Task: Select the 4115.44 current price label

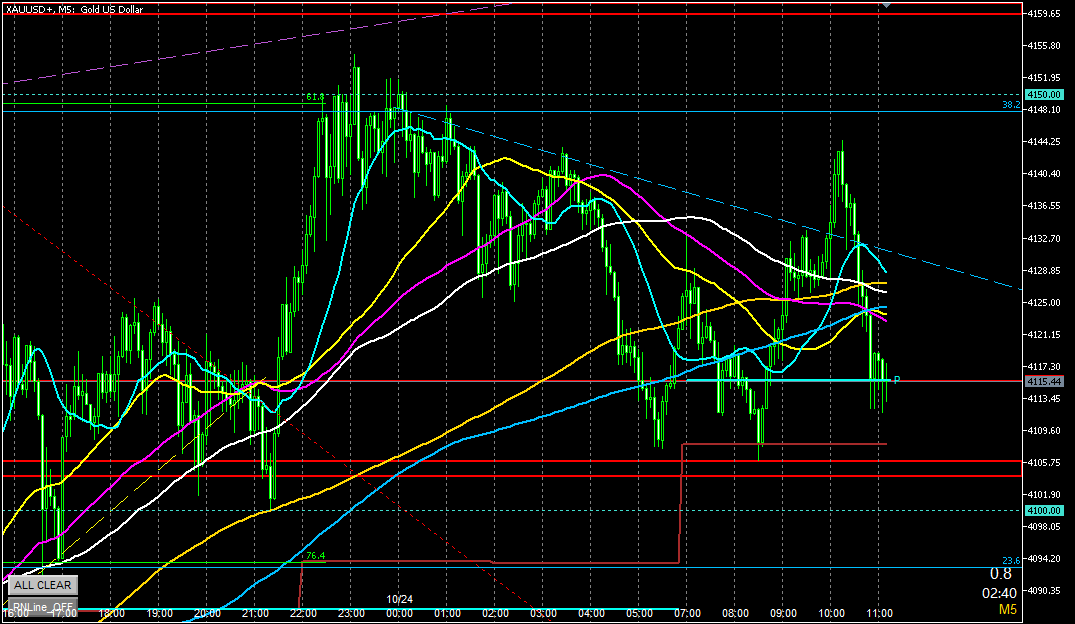Action: tap(1042, 382)
